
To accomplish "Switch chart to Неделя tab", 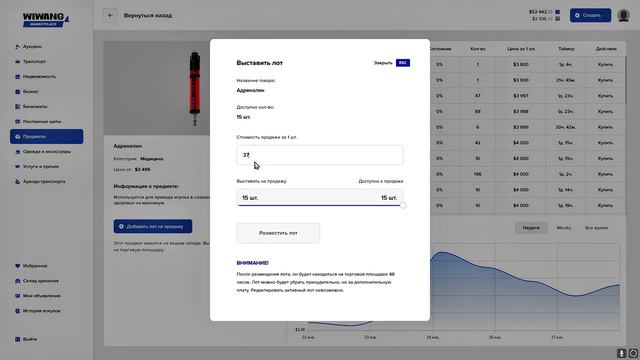I will click(531, 228).
